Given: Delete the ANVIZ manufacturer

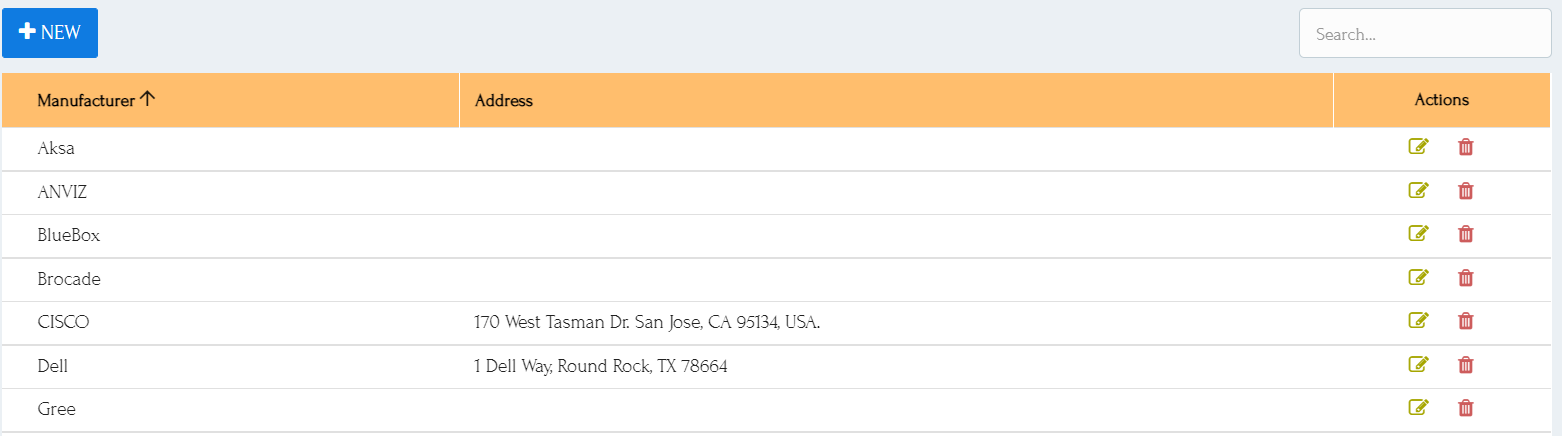Looking at the screenshot, I should point(1465,190).
